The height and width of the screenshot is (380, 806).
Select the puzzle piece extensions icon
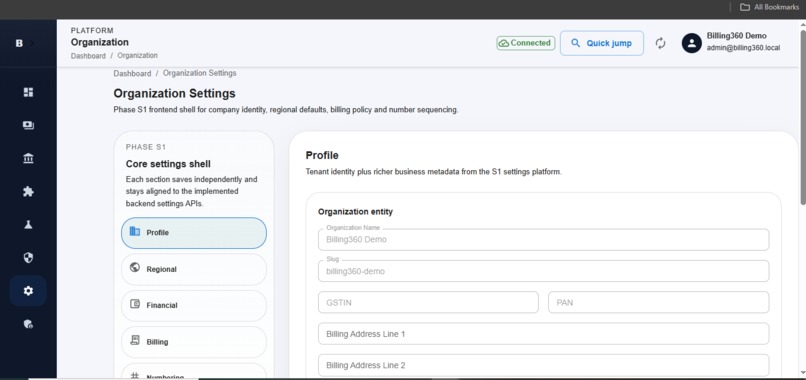tap(28, 192)
